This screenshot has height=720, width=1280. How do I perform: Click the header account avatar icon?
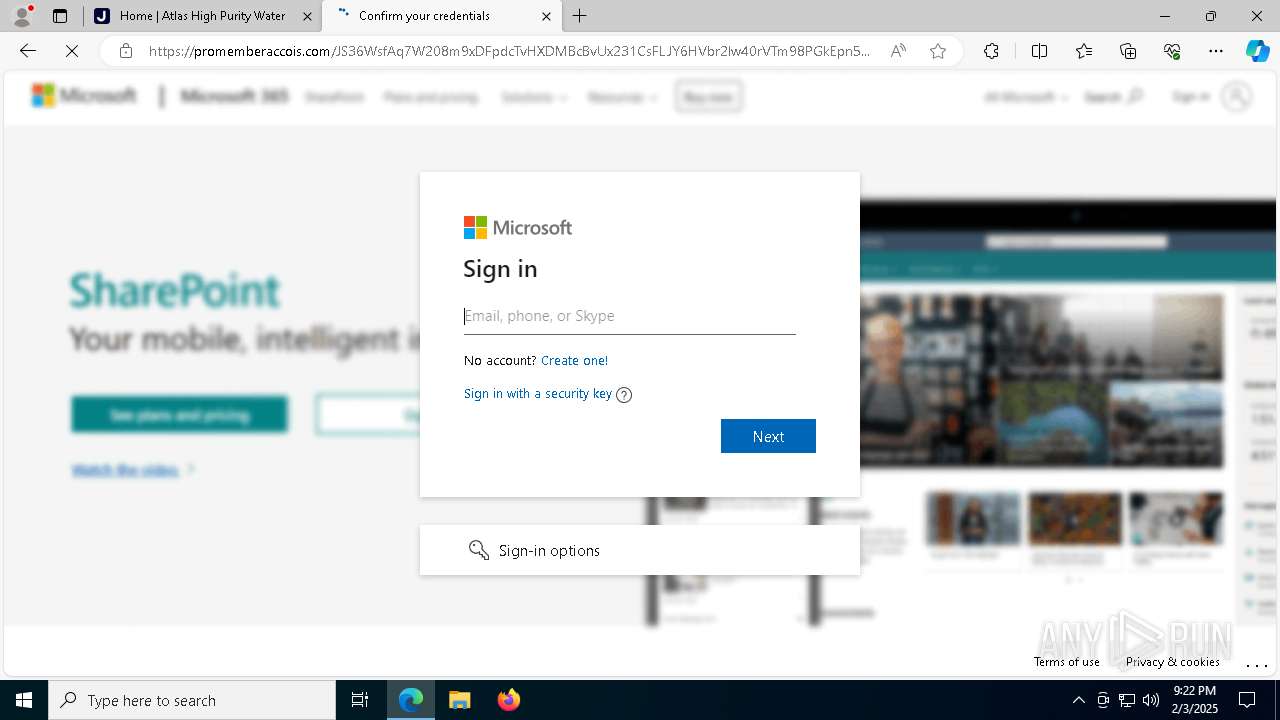1237,96
